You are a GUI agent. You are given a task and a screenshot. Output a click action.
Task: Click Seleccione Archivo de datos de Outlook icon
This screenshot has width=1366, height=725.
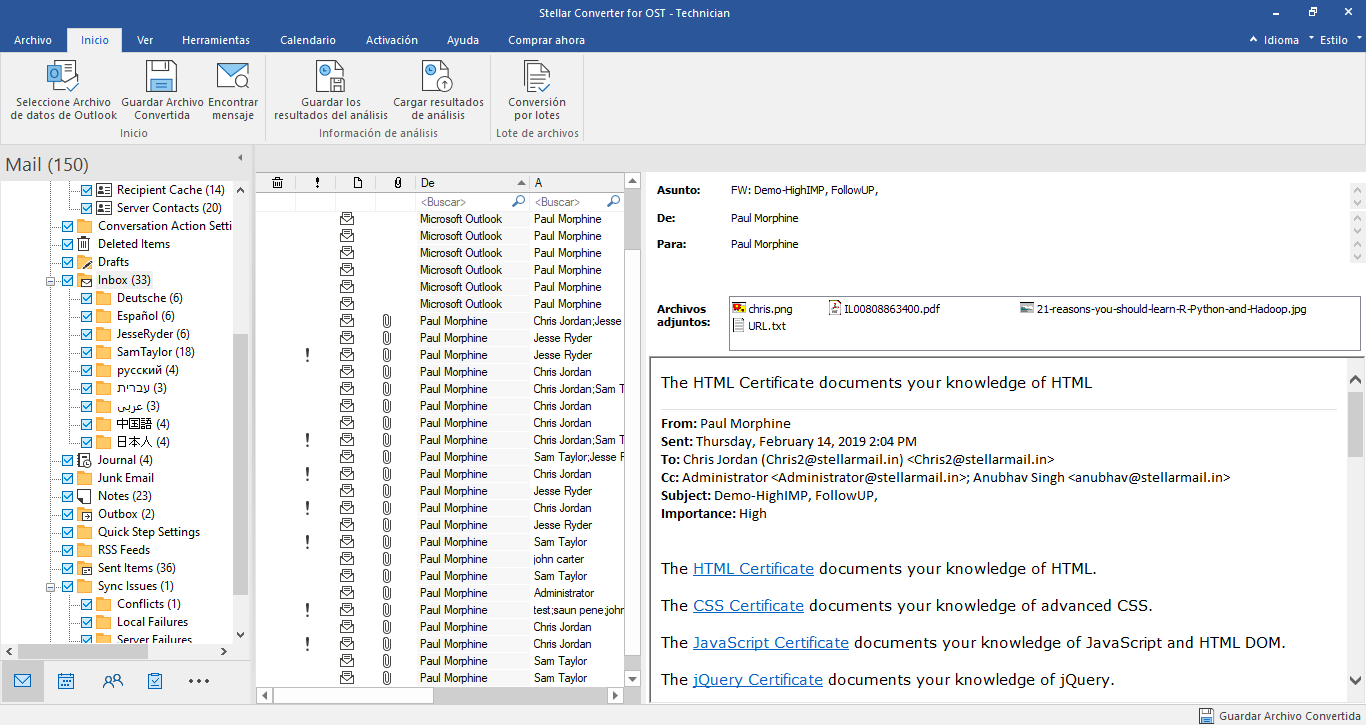coord(63,77)
